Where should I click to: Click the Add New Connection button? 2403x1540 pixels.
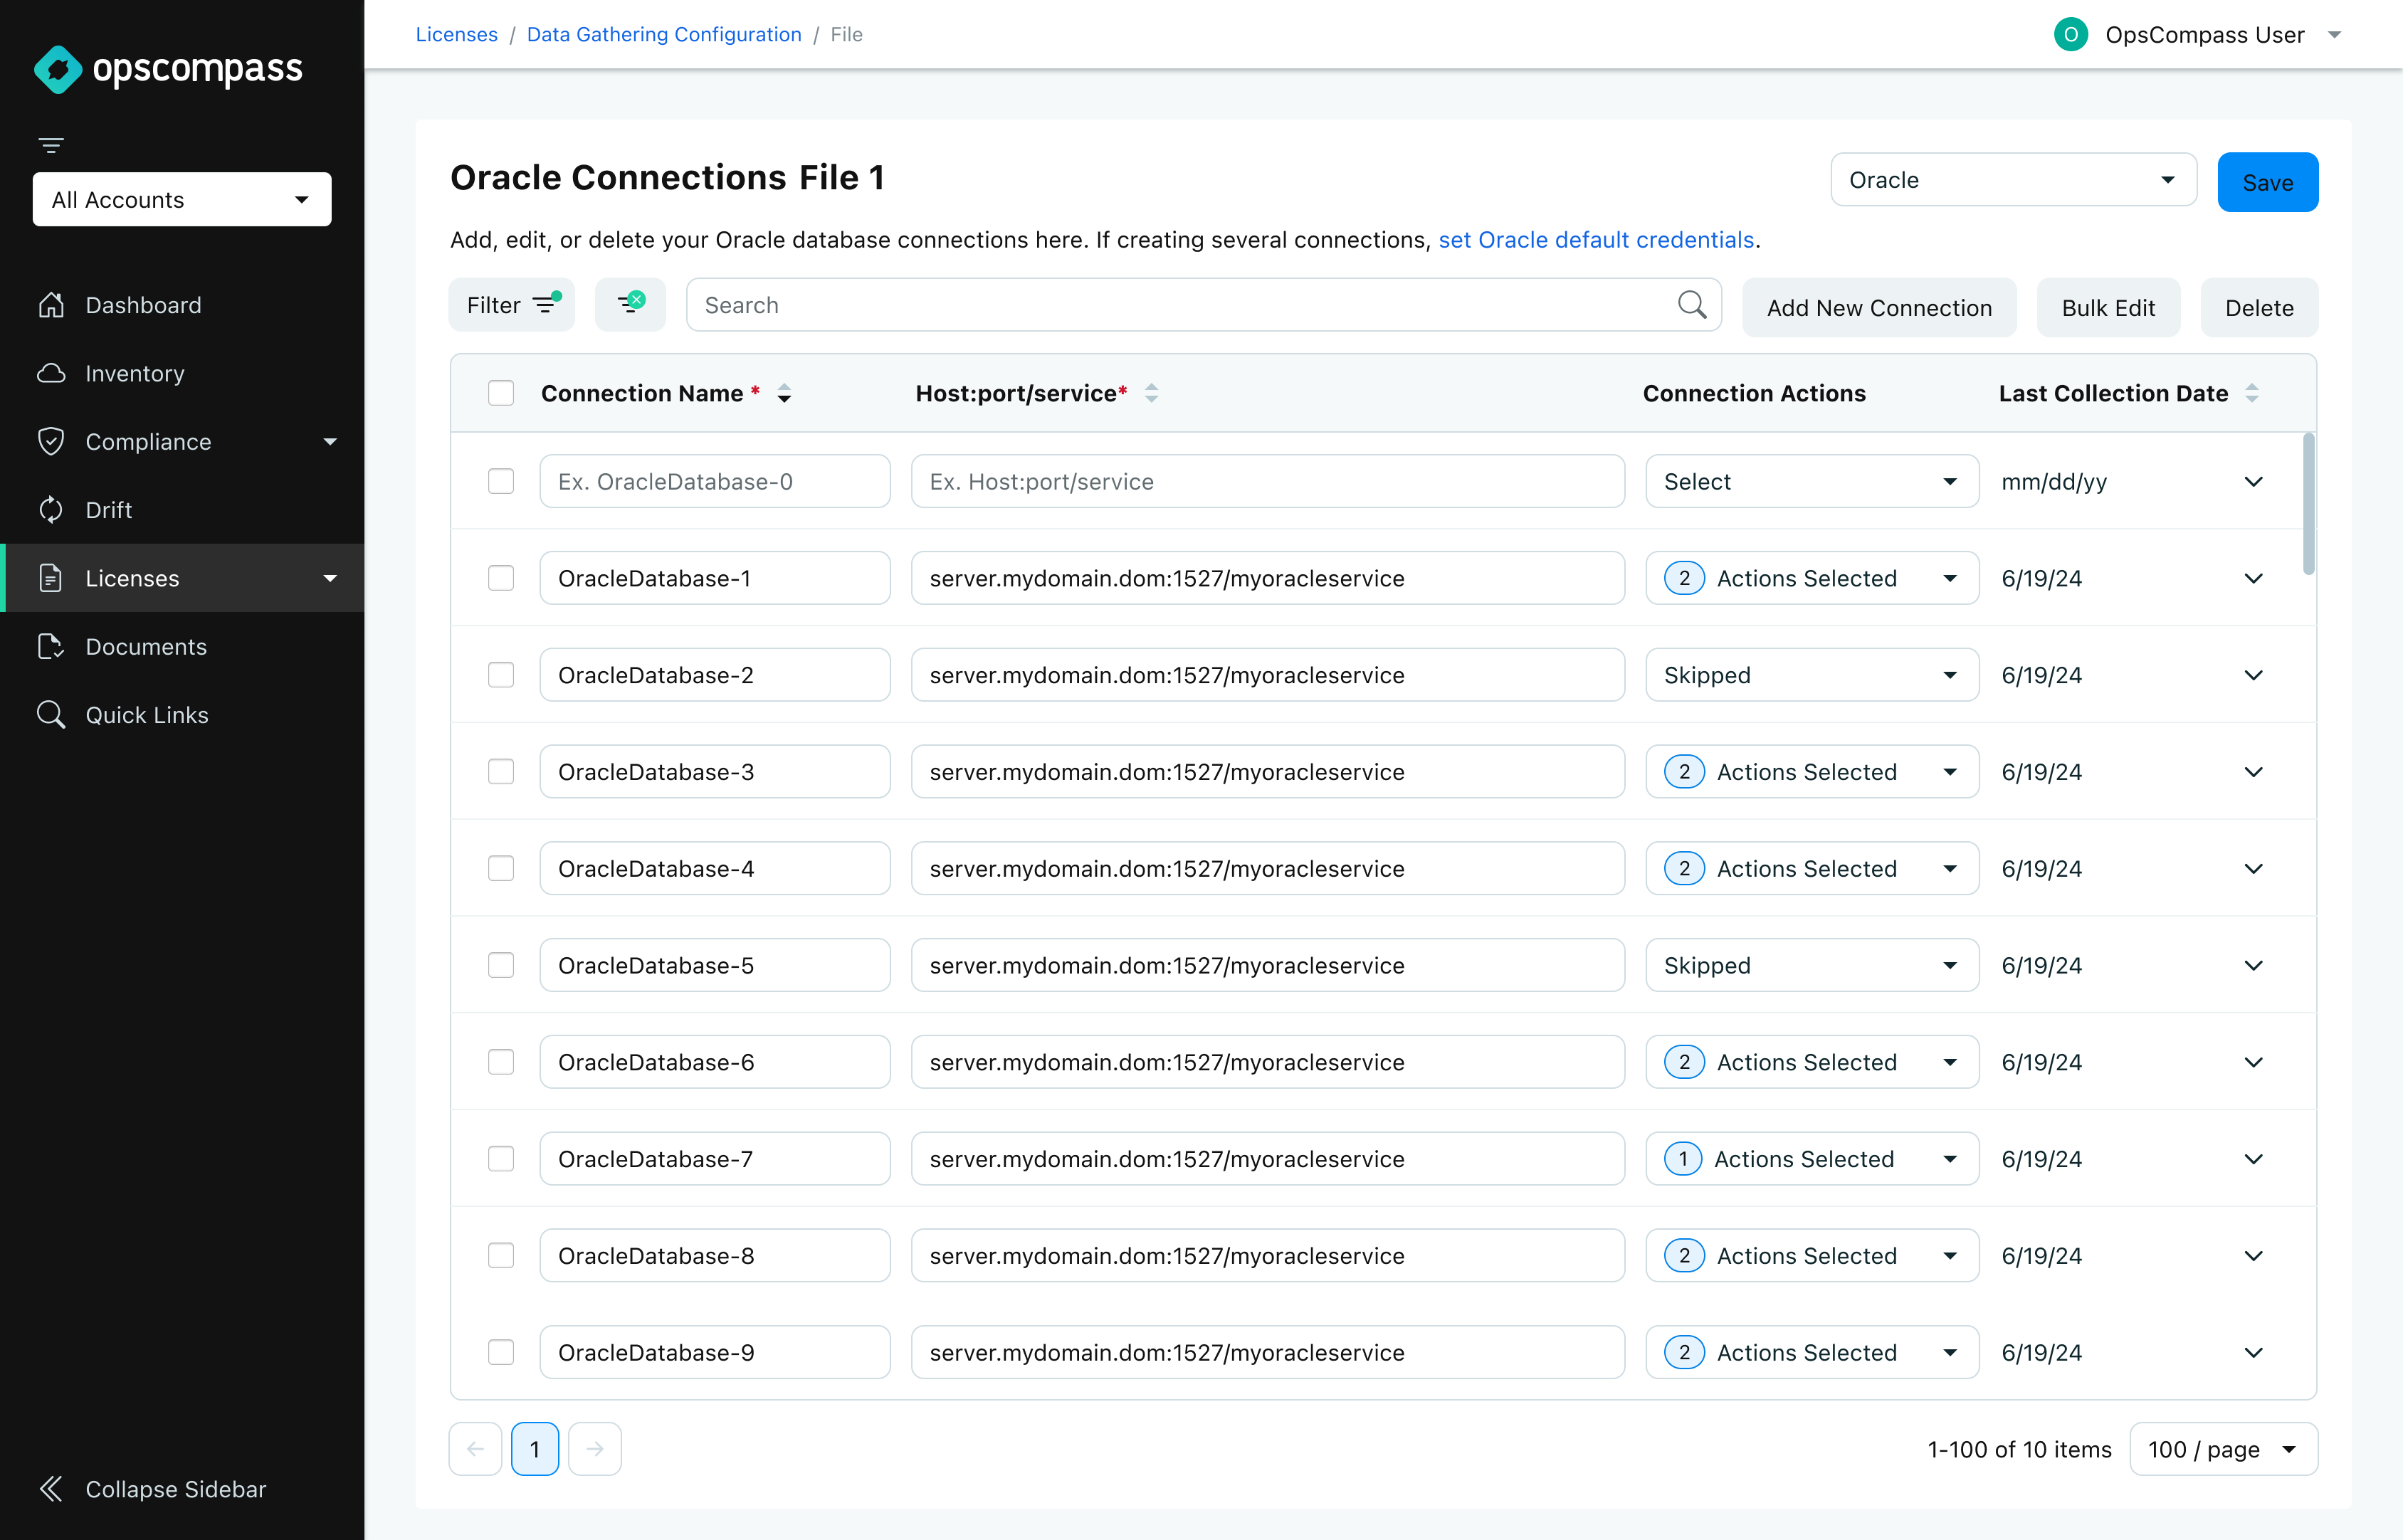[x=1878, y=307]
